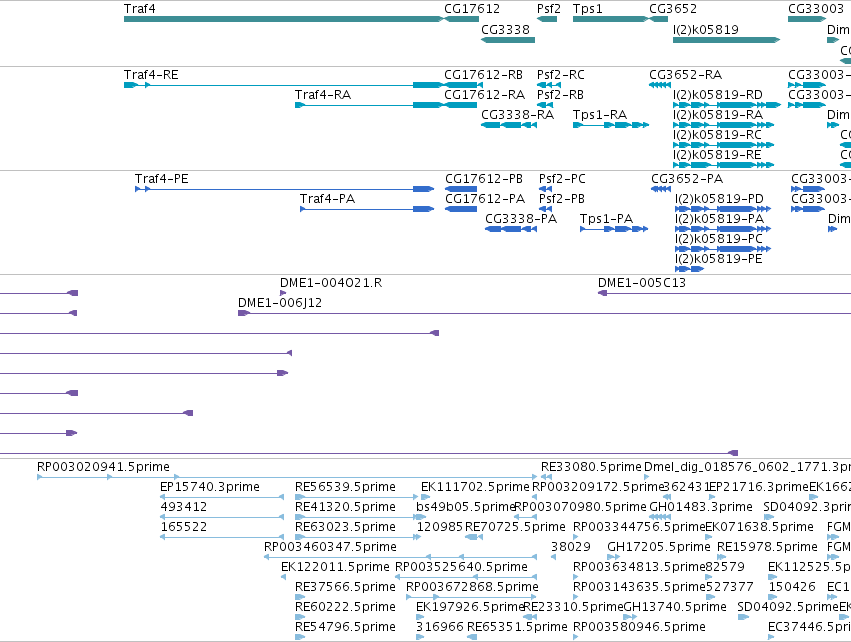Select the CG3652-PA protein label

pos(687,179)
